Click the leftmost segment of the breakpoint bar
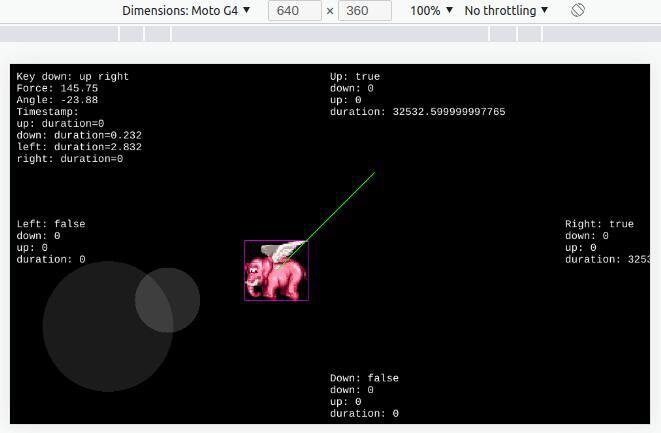This screenshot has width=661, height=433. (x=59, y=34)
